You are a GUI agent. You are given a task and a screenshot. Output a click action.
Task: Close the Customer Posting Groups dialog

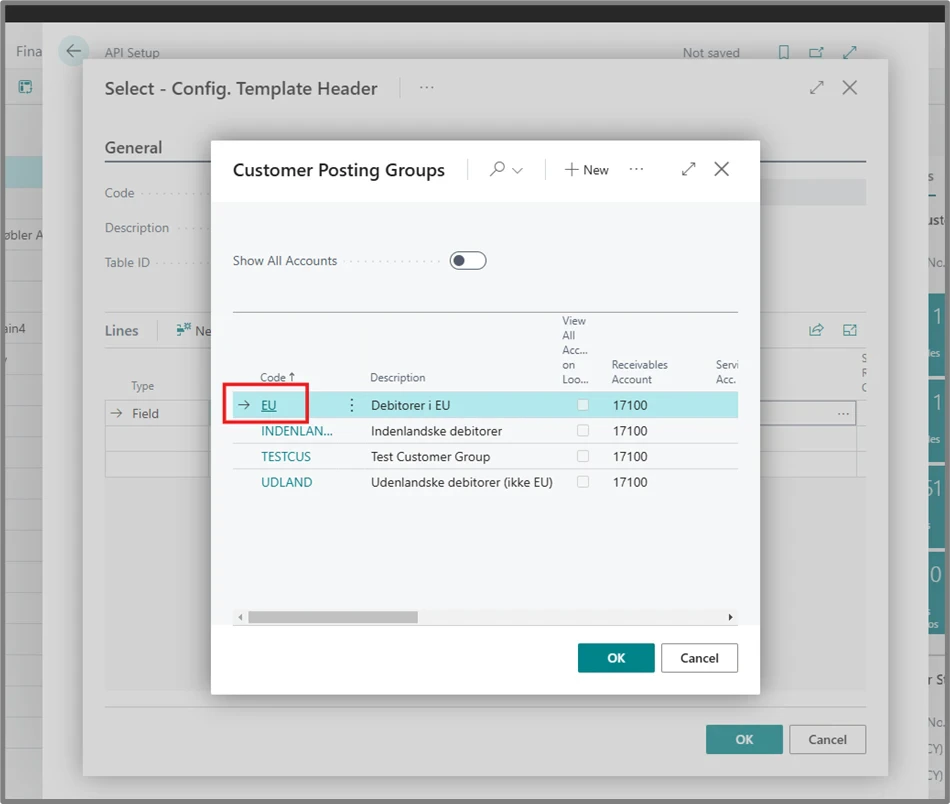pyautogui.click(x=722, y=169)
